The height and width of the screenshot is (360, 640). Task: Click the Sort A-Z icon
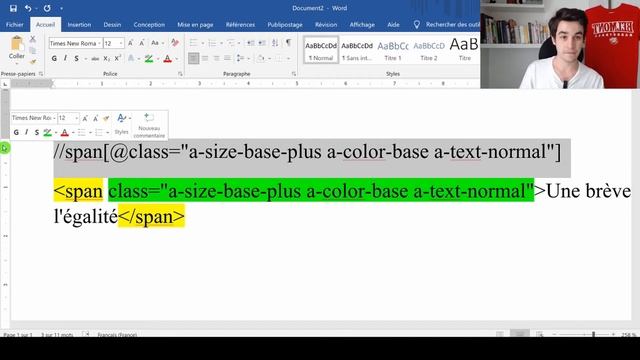[x=276, y=43]
